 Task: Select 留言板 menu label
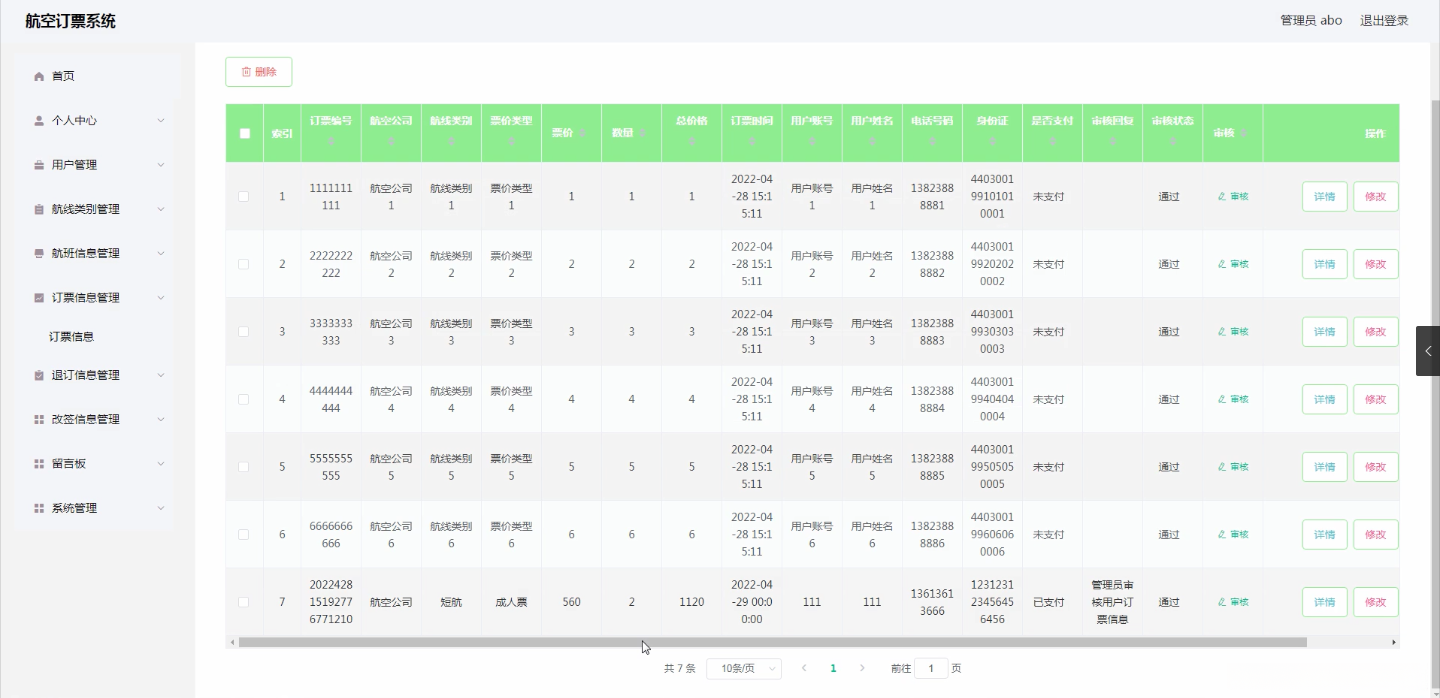[69, 464]
